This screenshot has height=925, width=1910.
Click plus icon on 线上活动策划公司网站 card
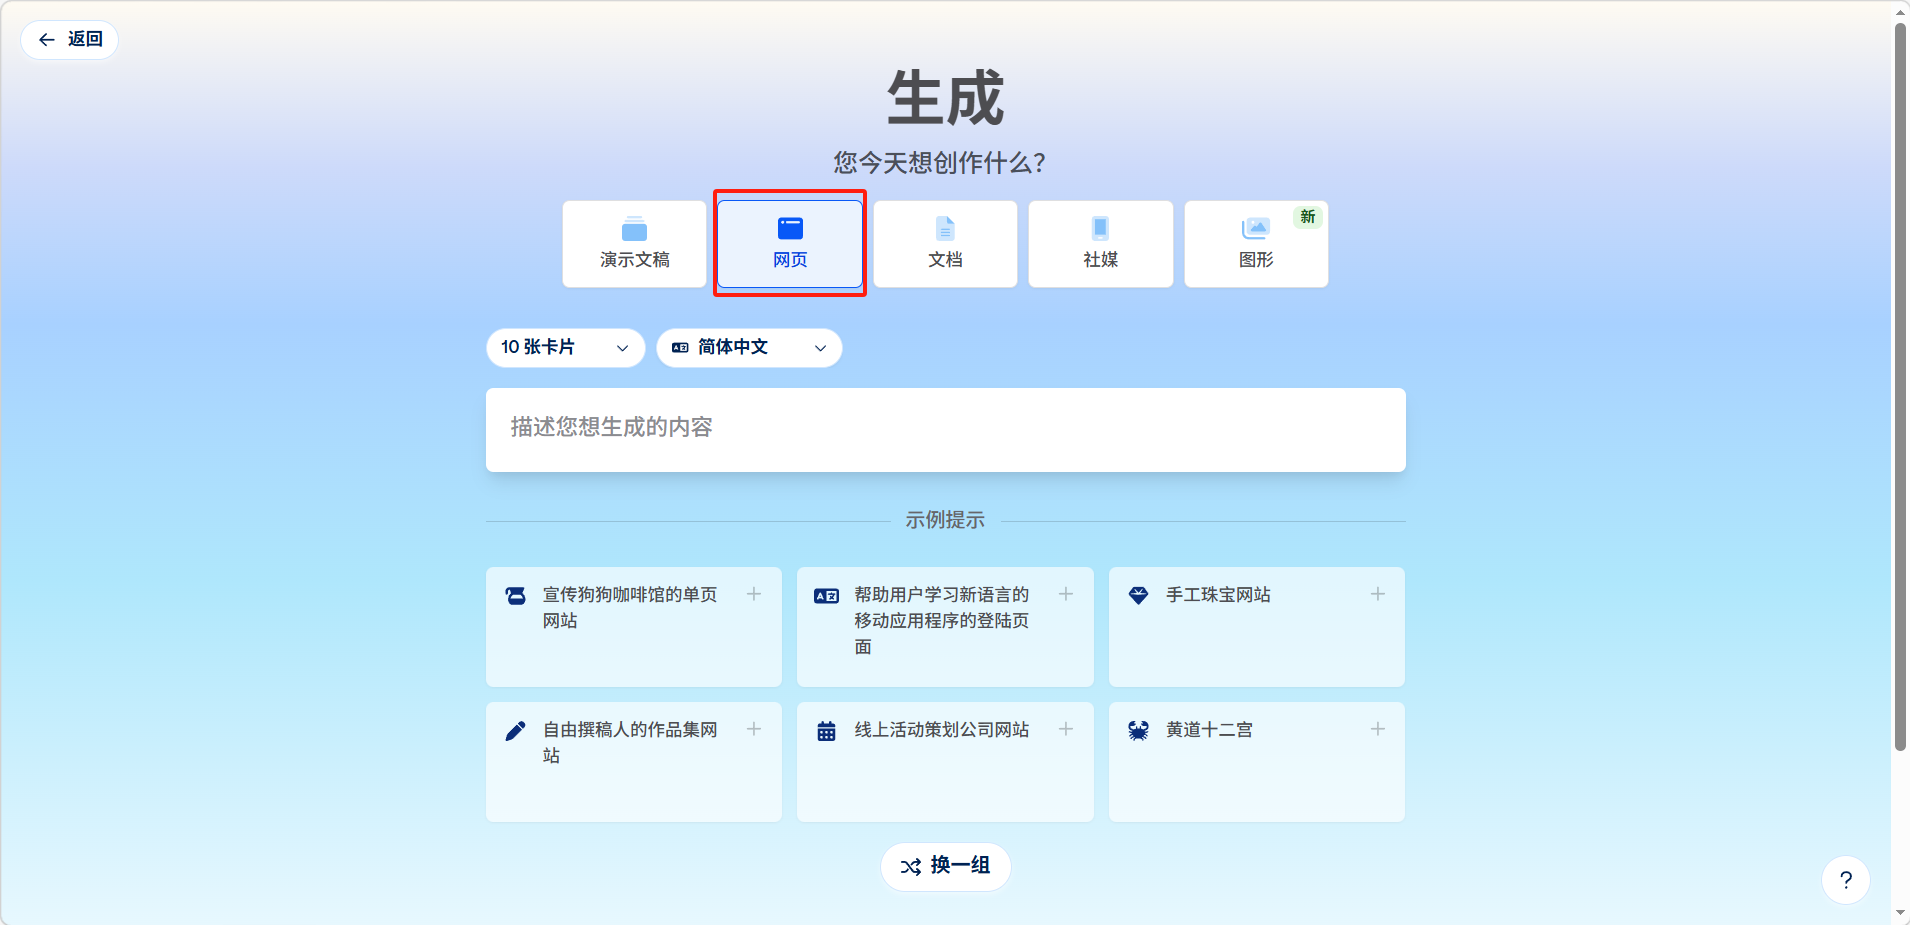click(1066, 729)
